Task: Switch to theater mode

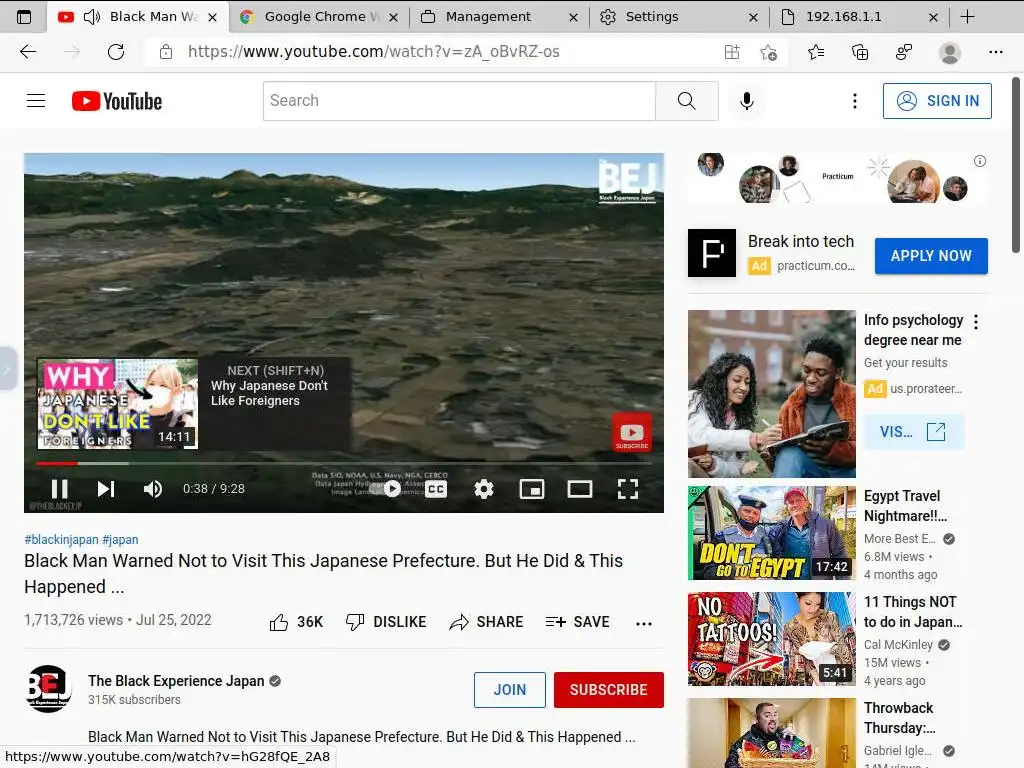Action: [579, 488]
